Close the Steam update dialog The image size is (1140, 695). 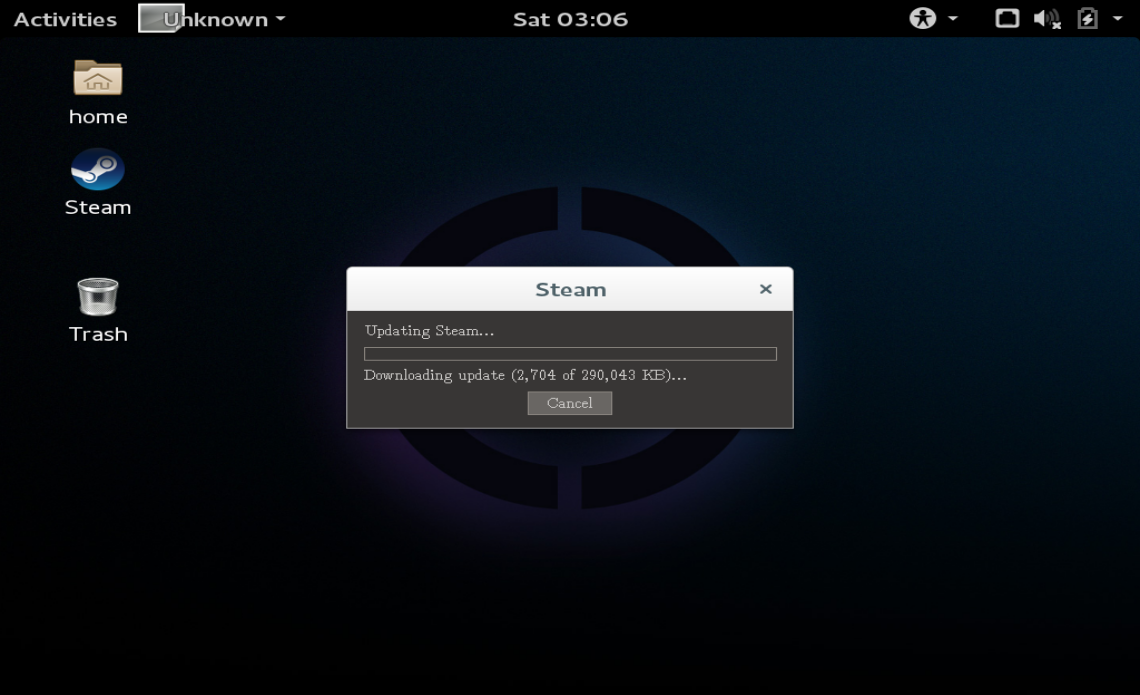click(x=766, y=289)
